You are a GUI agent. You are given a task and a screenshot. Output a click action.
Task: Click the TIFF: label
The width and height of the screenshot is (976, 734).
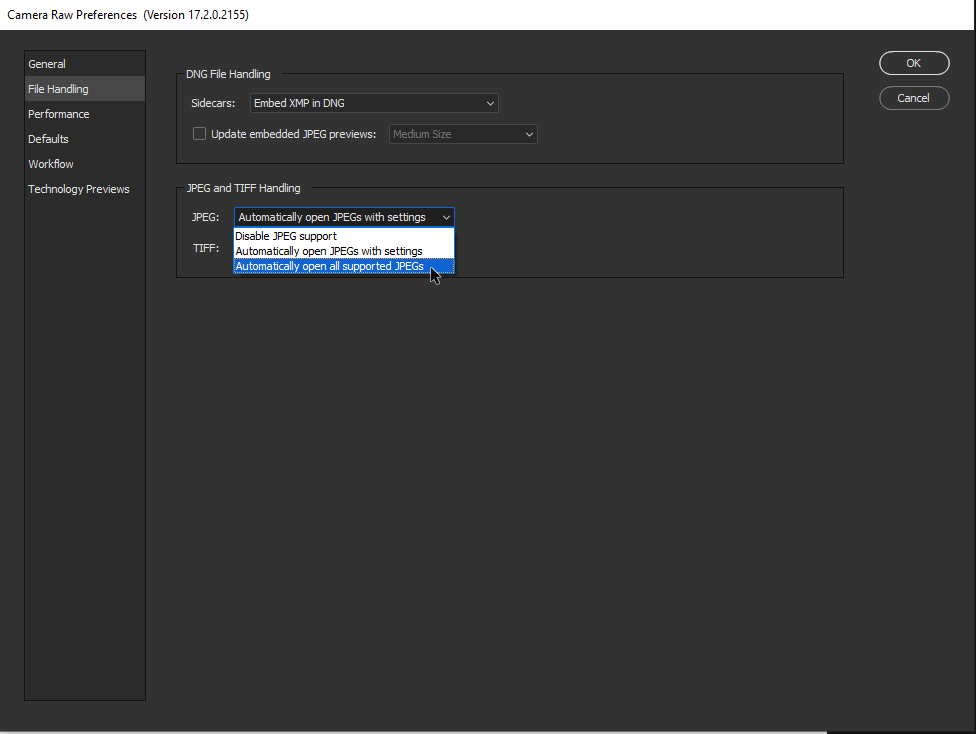(x=206, y=248)
